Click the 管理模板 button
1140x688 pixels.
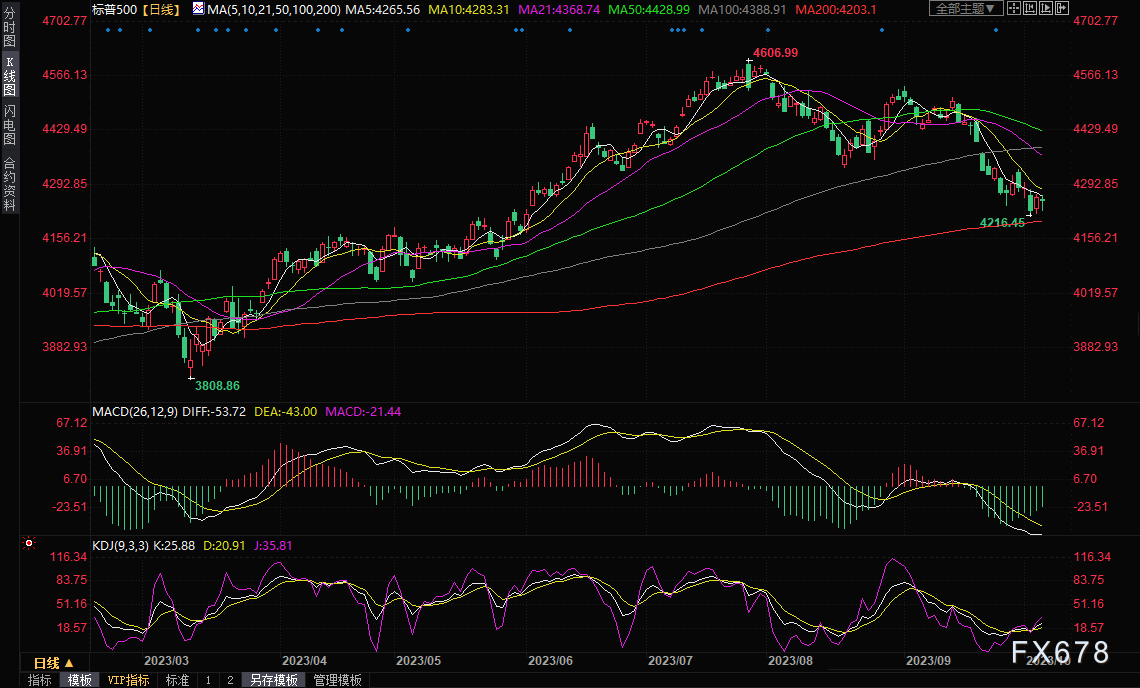pos(337,680)
